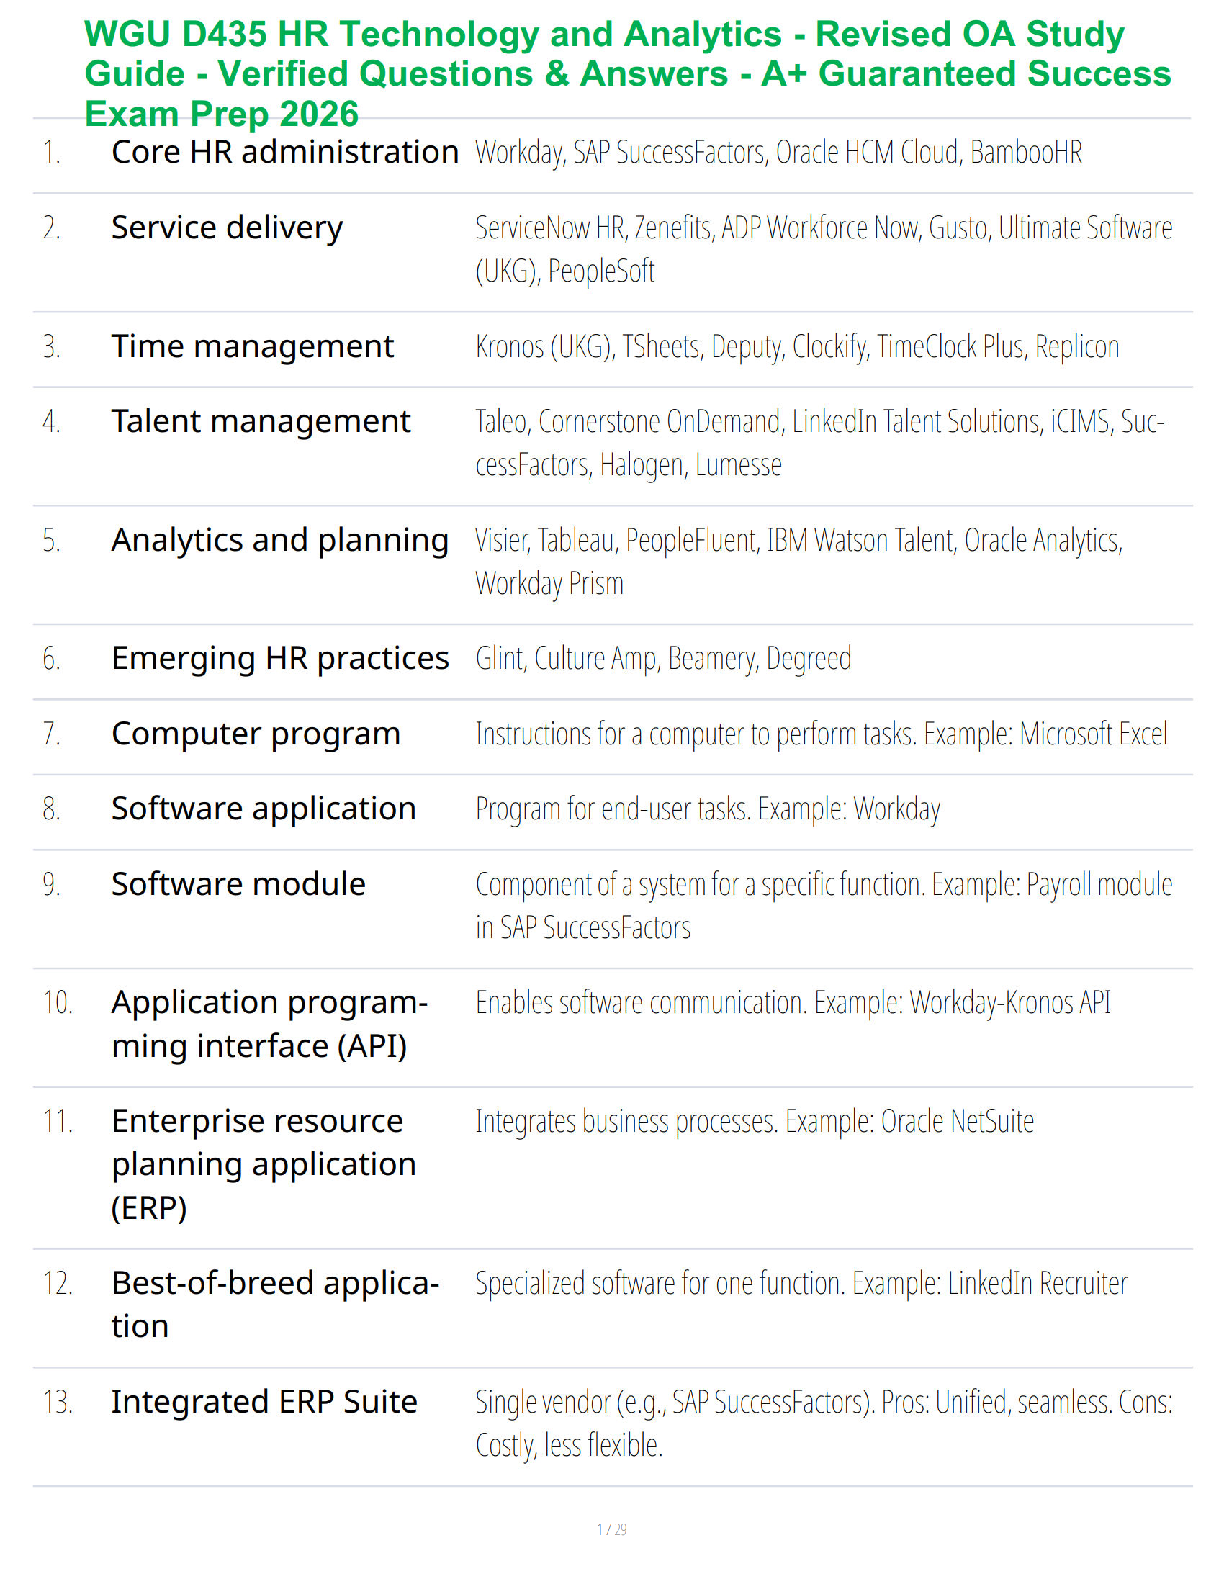Select the Integrated ERP Suite term
Screen dimensions: 1224x1584
click(264, 1402)
